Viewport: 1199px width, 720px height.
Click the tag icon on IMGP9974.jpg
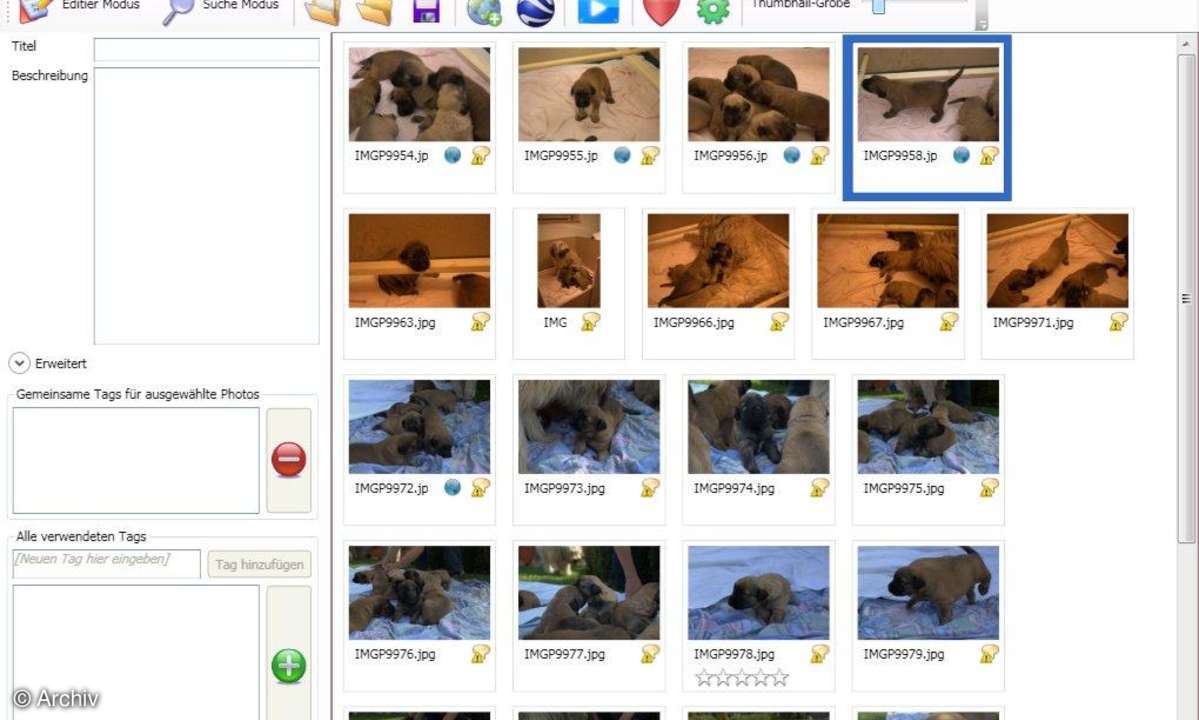point(820,487)
